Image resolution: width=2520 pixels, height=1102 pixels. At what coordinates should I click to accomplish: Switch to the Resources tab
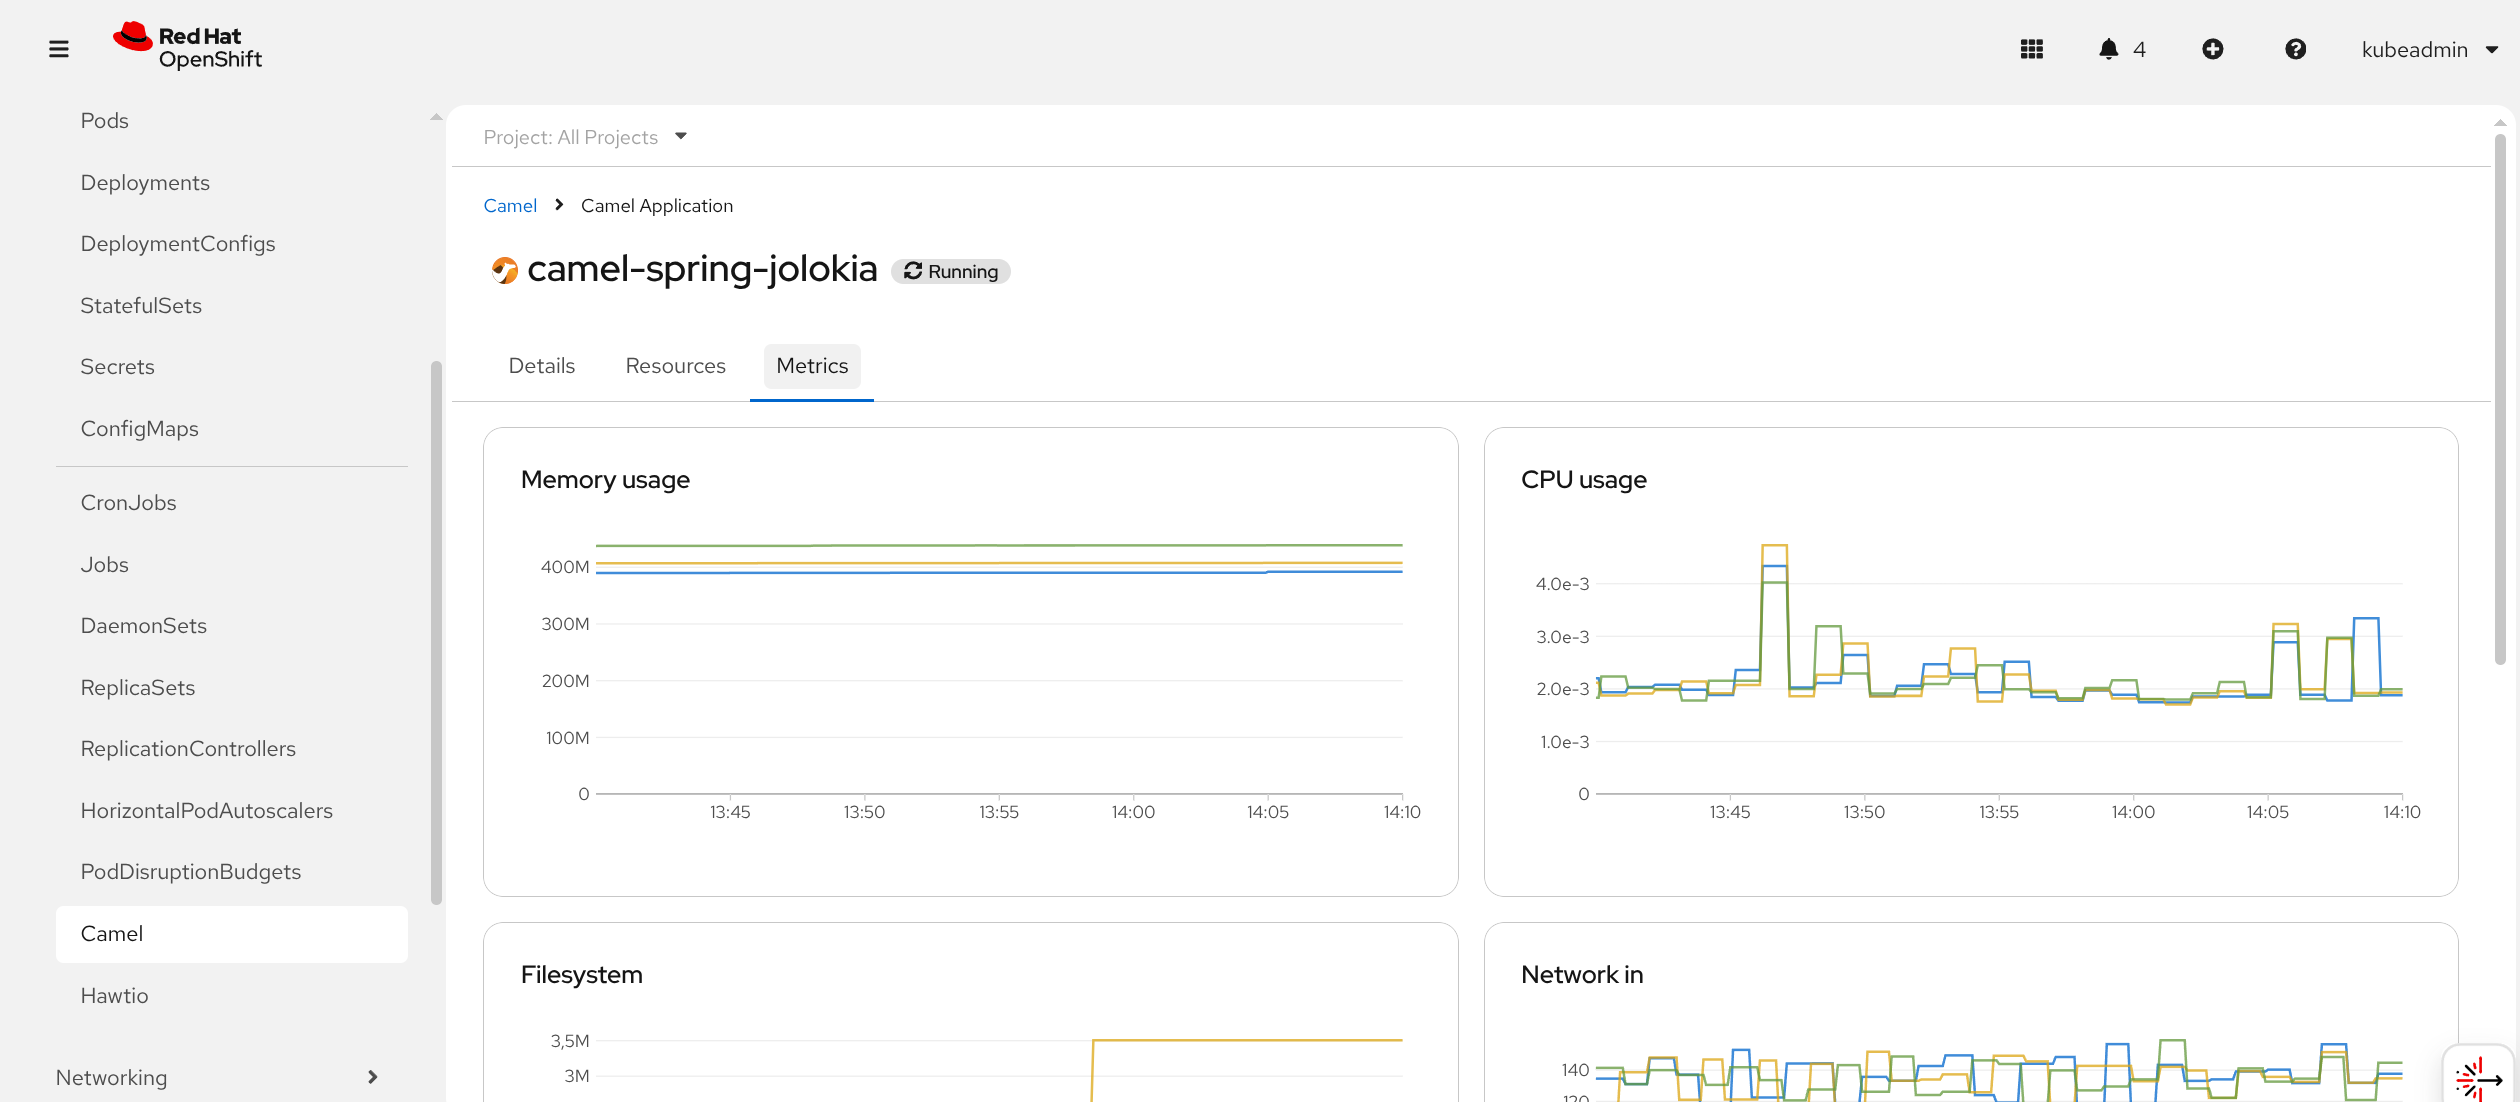pyautogui.click(x=675, y=366)
